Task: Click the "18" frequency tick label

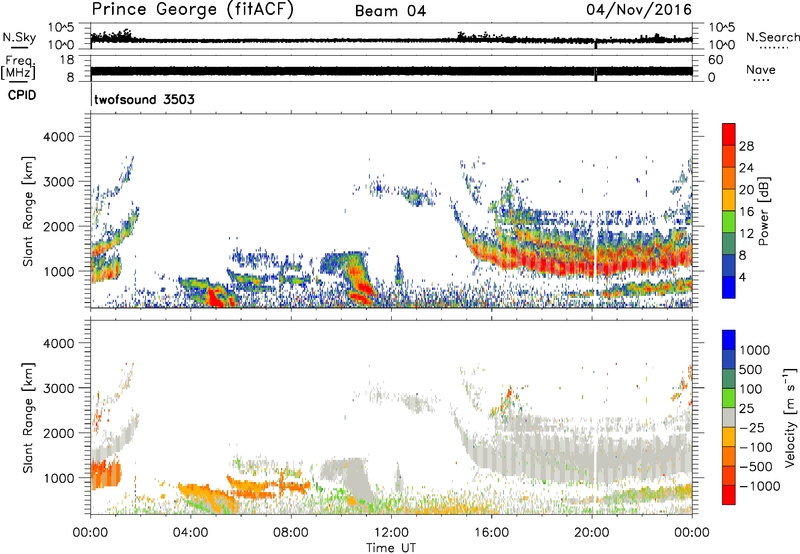Action: click(67, 60)
